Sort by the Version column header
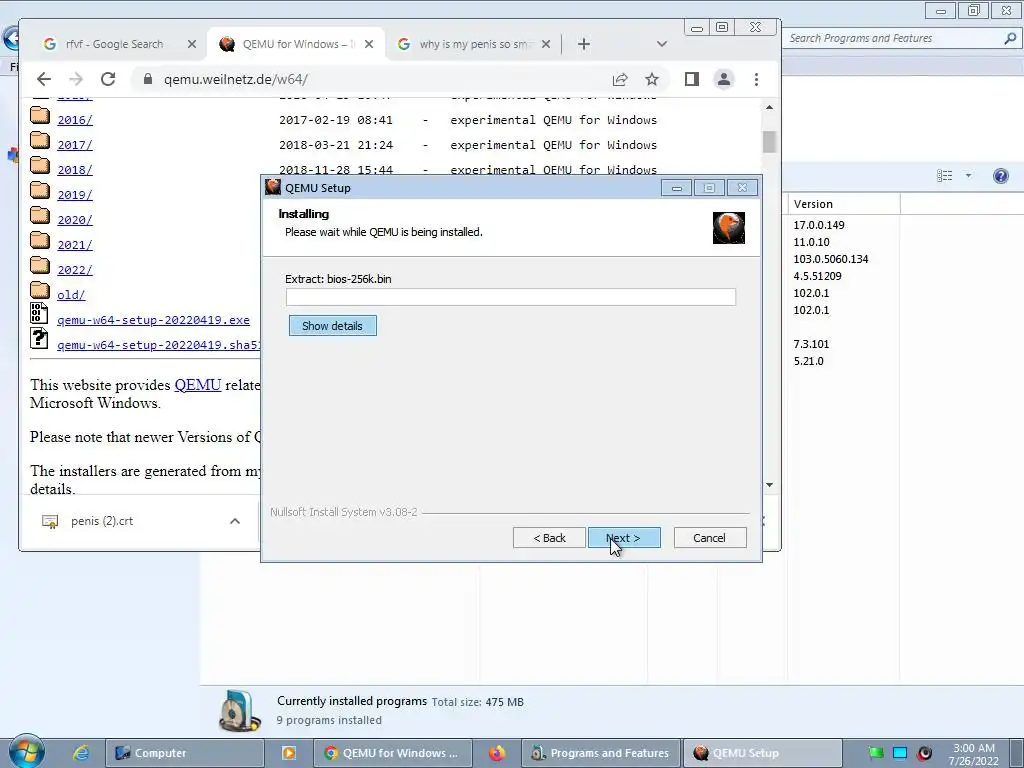Image resolution: width=1024 pixels, height=768 pixels. pos(843,204)
